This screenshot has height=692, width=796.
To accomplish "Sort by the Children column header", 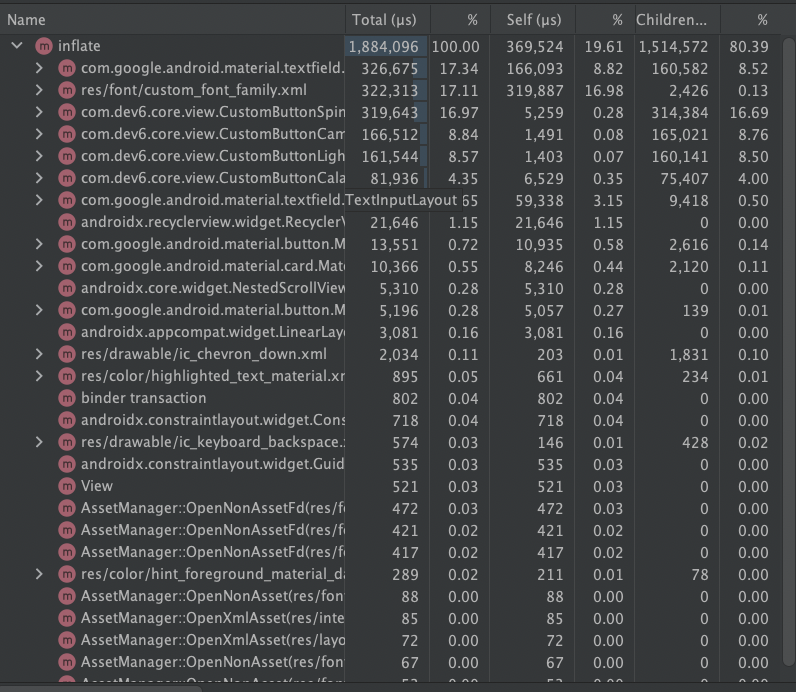I will point(677,20).
